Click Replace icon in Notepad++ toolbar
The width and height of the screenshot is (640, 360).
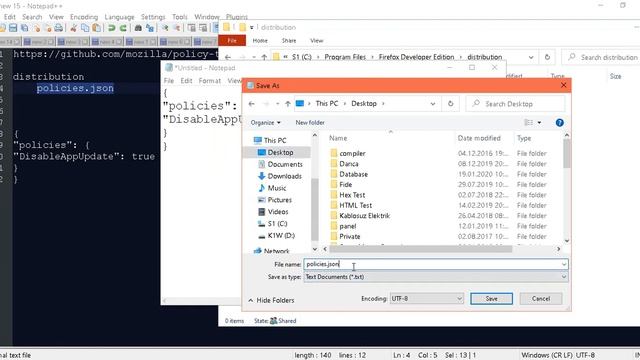(x=150, y=28)
